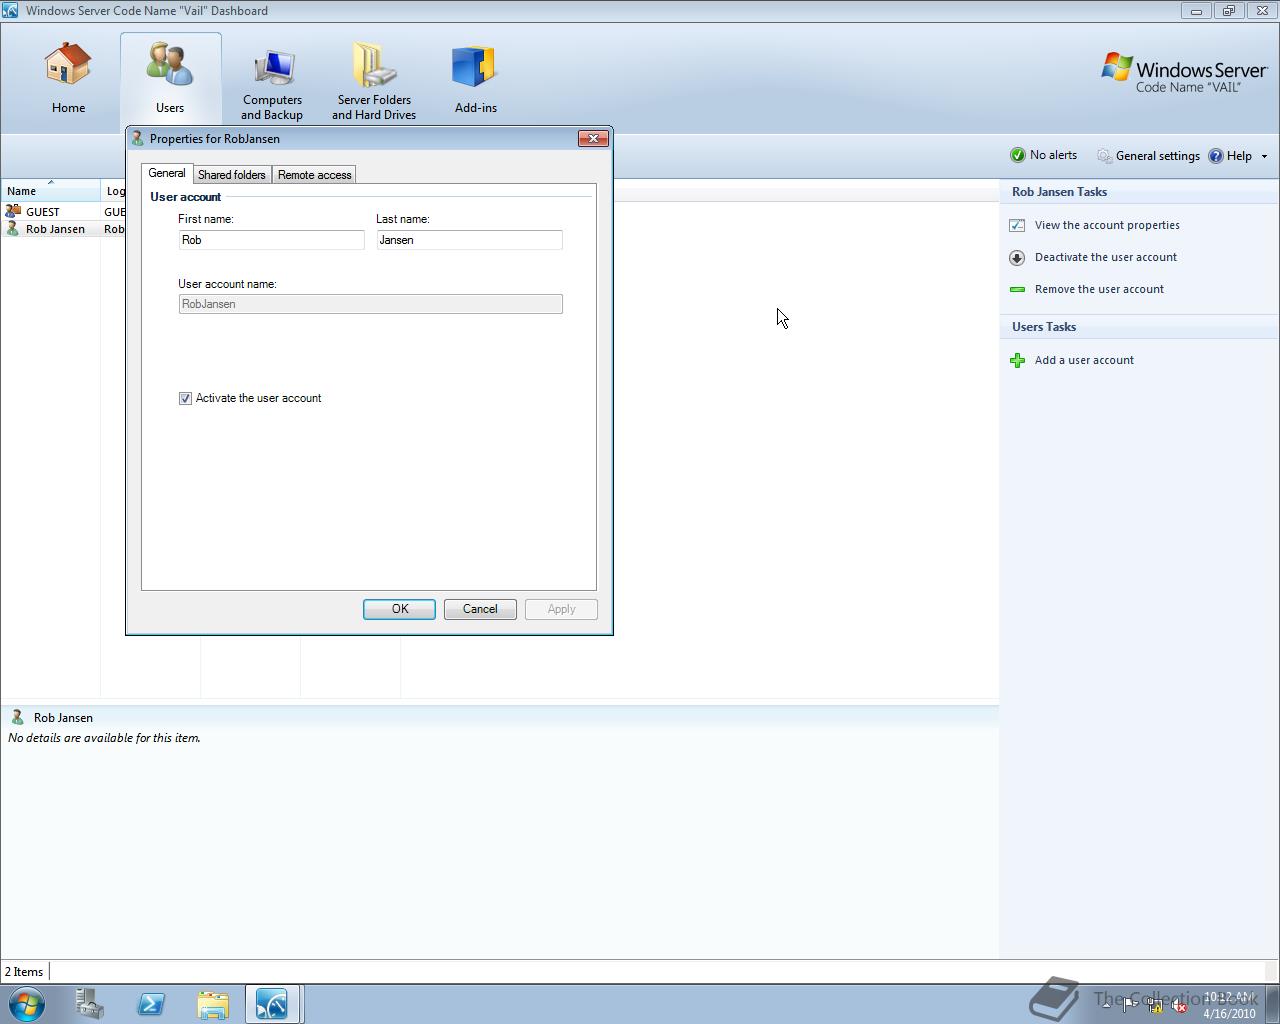
Task: Click the Last name field
Action: click(469, 240)
